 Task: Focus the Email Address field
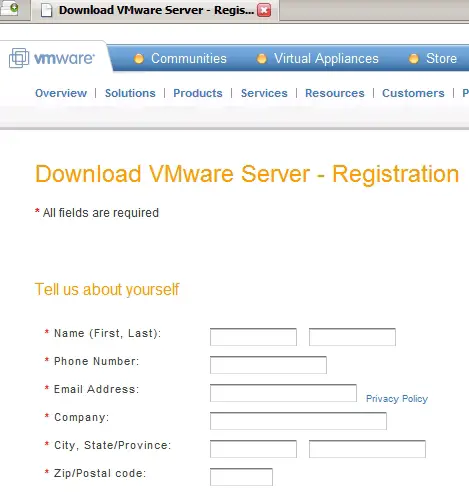[x=283, y=393]
